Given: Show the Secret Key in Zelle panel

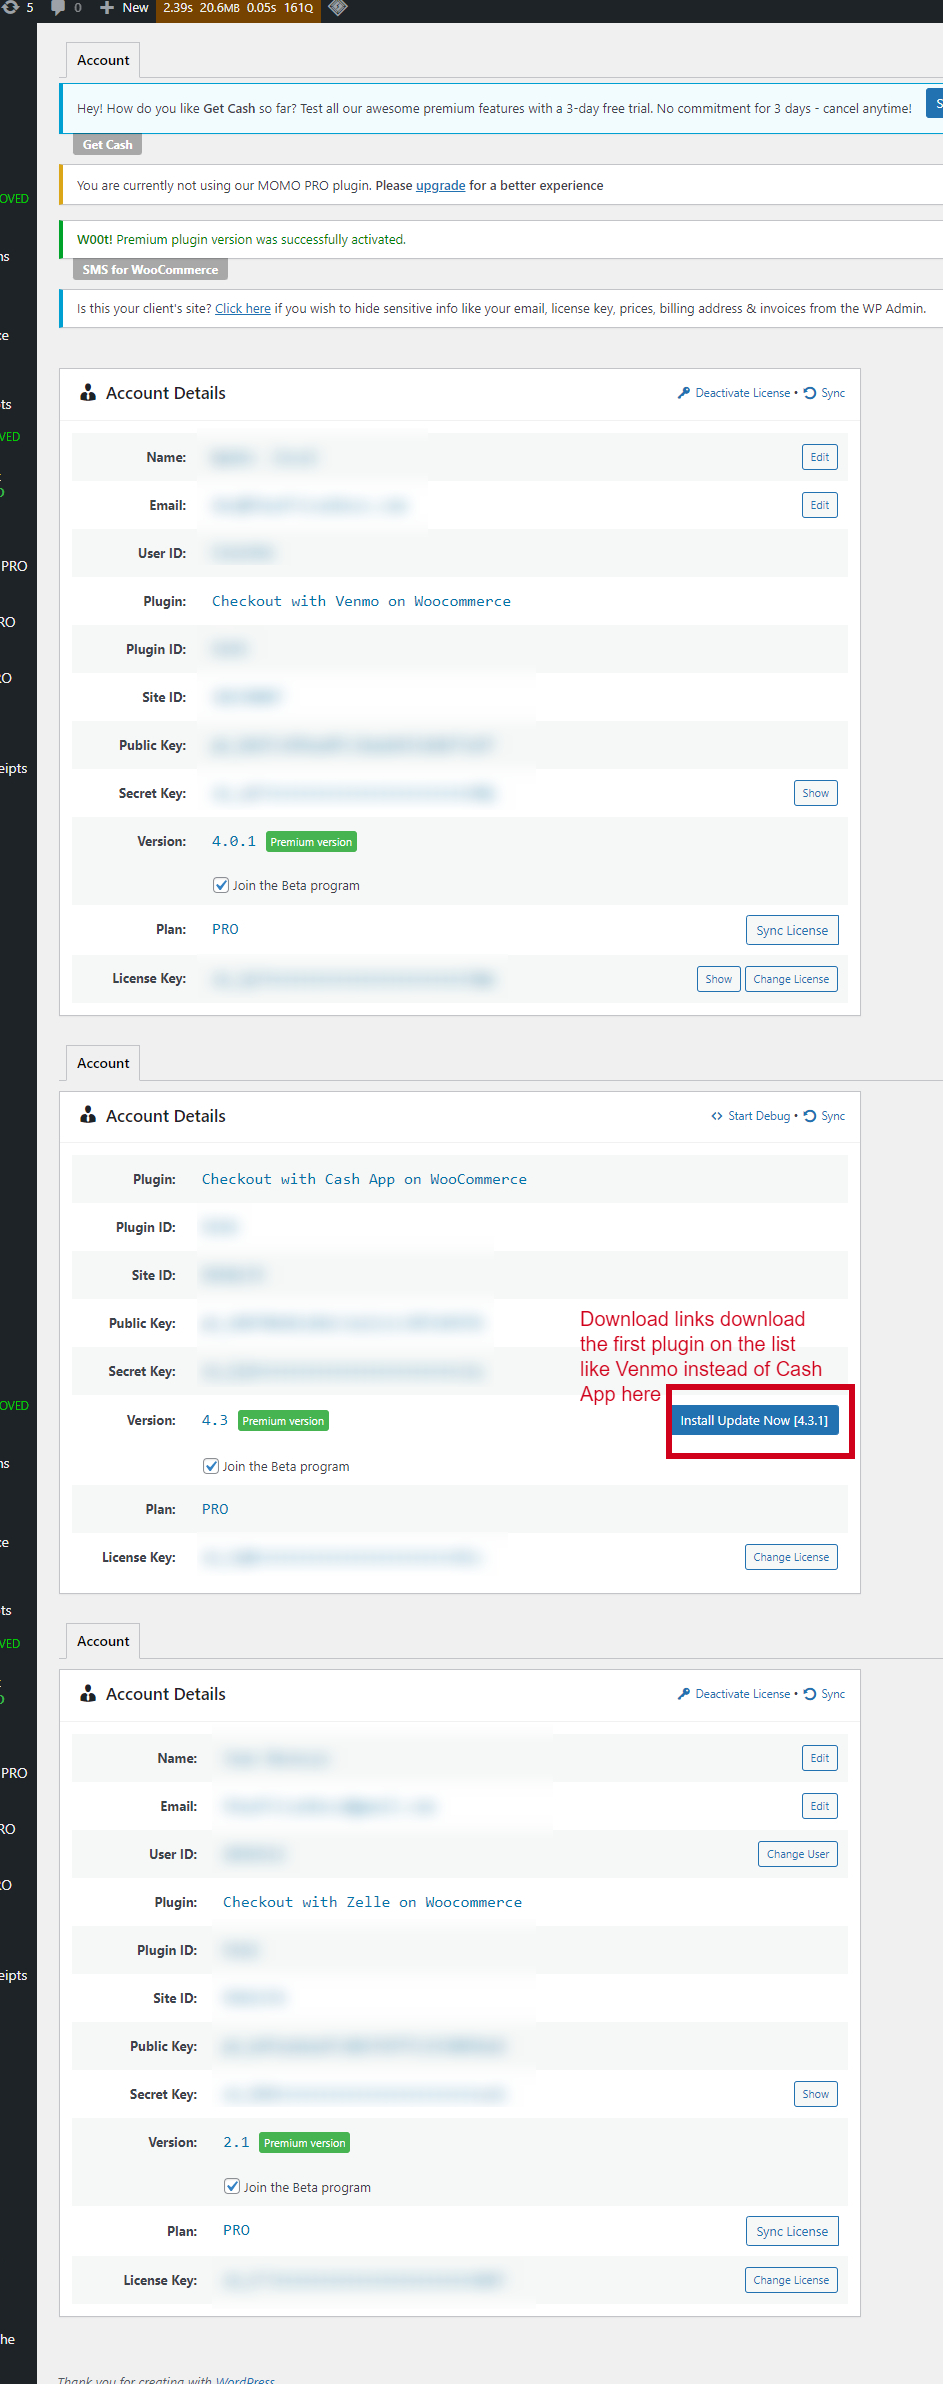Looking at the screenshot, I should coord(816,2094).
